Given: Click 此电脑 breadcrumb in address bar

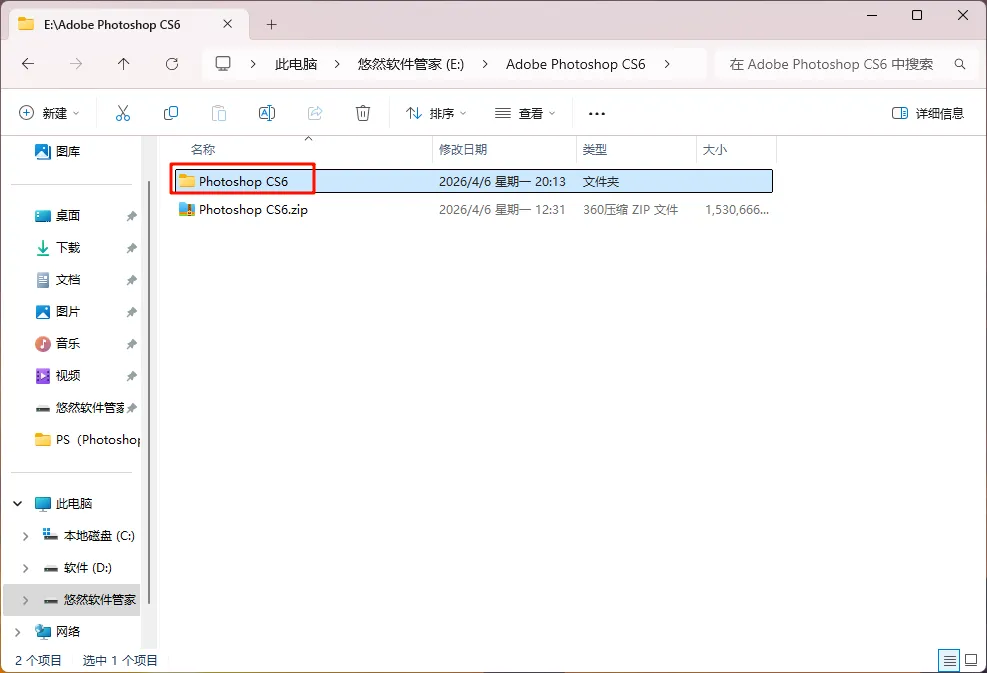Looking at the screenshot, I should pos(296,64).
